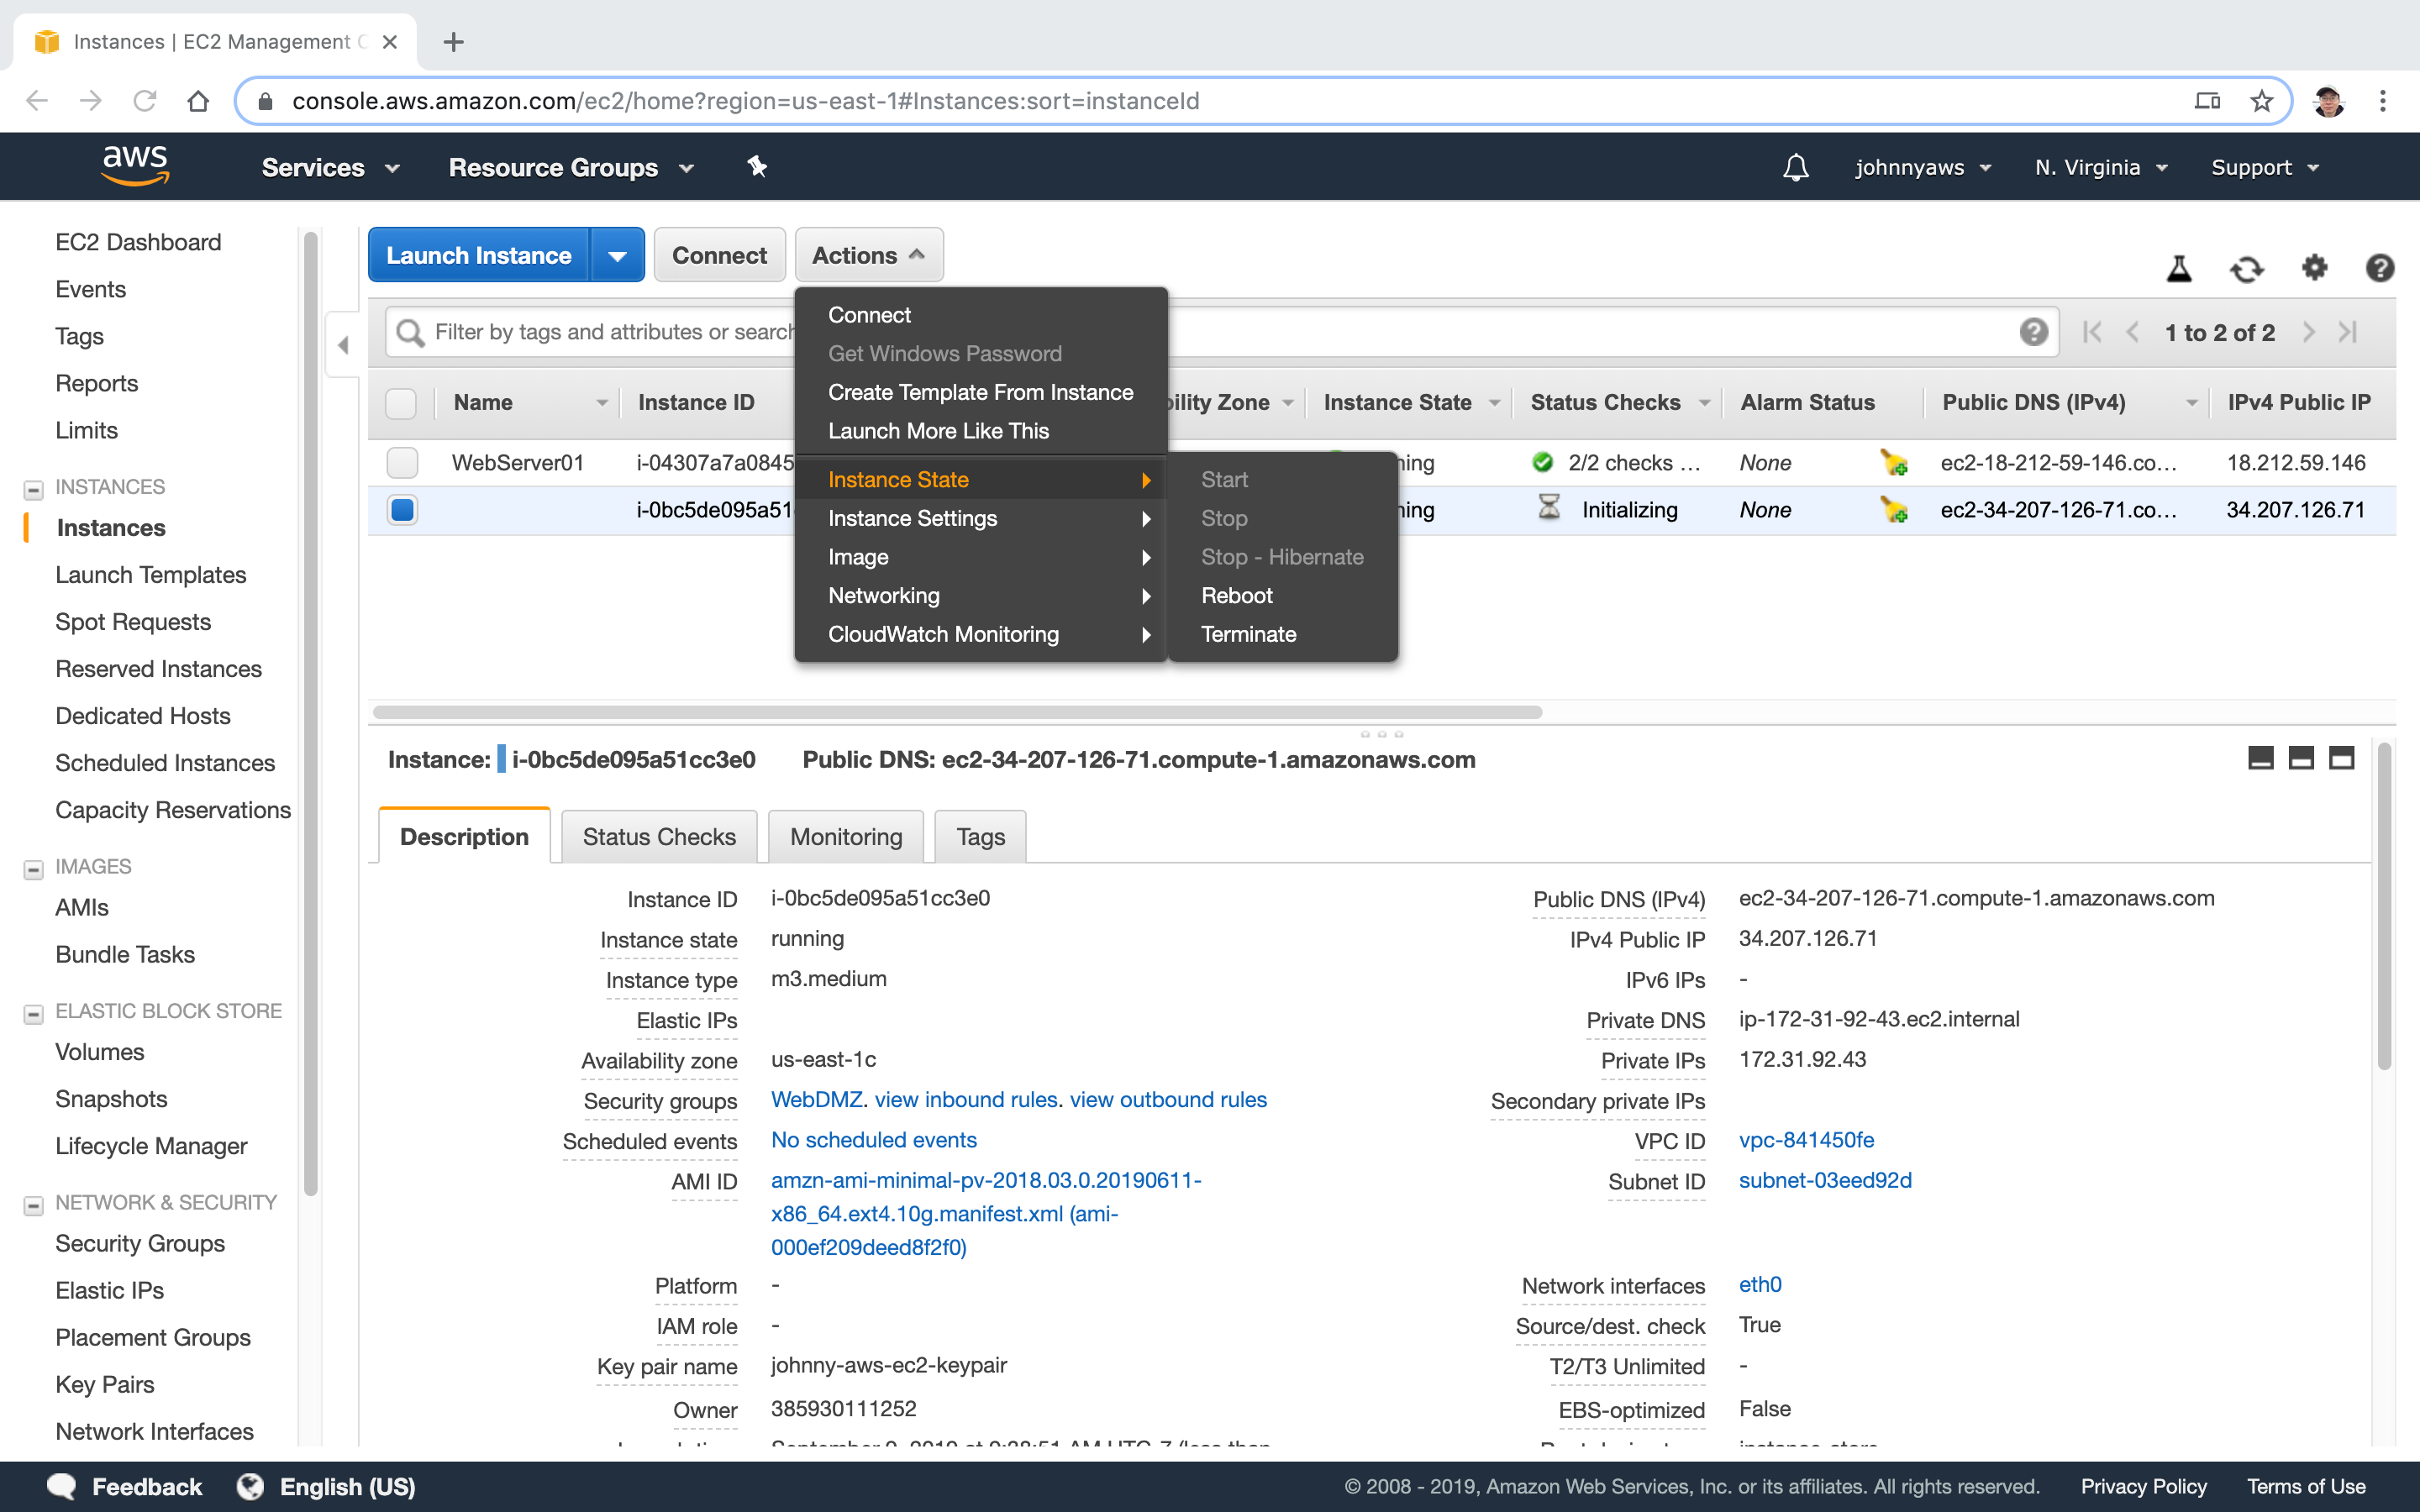Open table settings gear icon
Viewport: 2420px width, 1512px height.
(x=2314, y=267)
